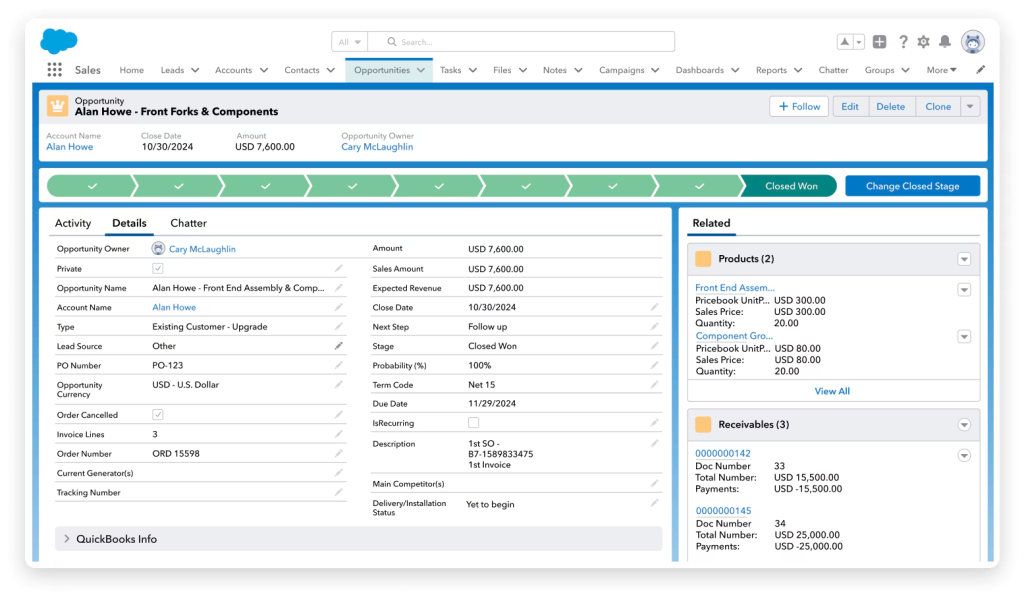Open the Setup gear icon

tap(923, 42)
